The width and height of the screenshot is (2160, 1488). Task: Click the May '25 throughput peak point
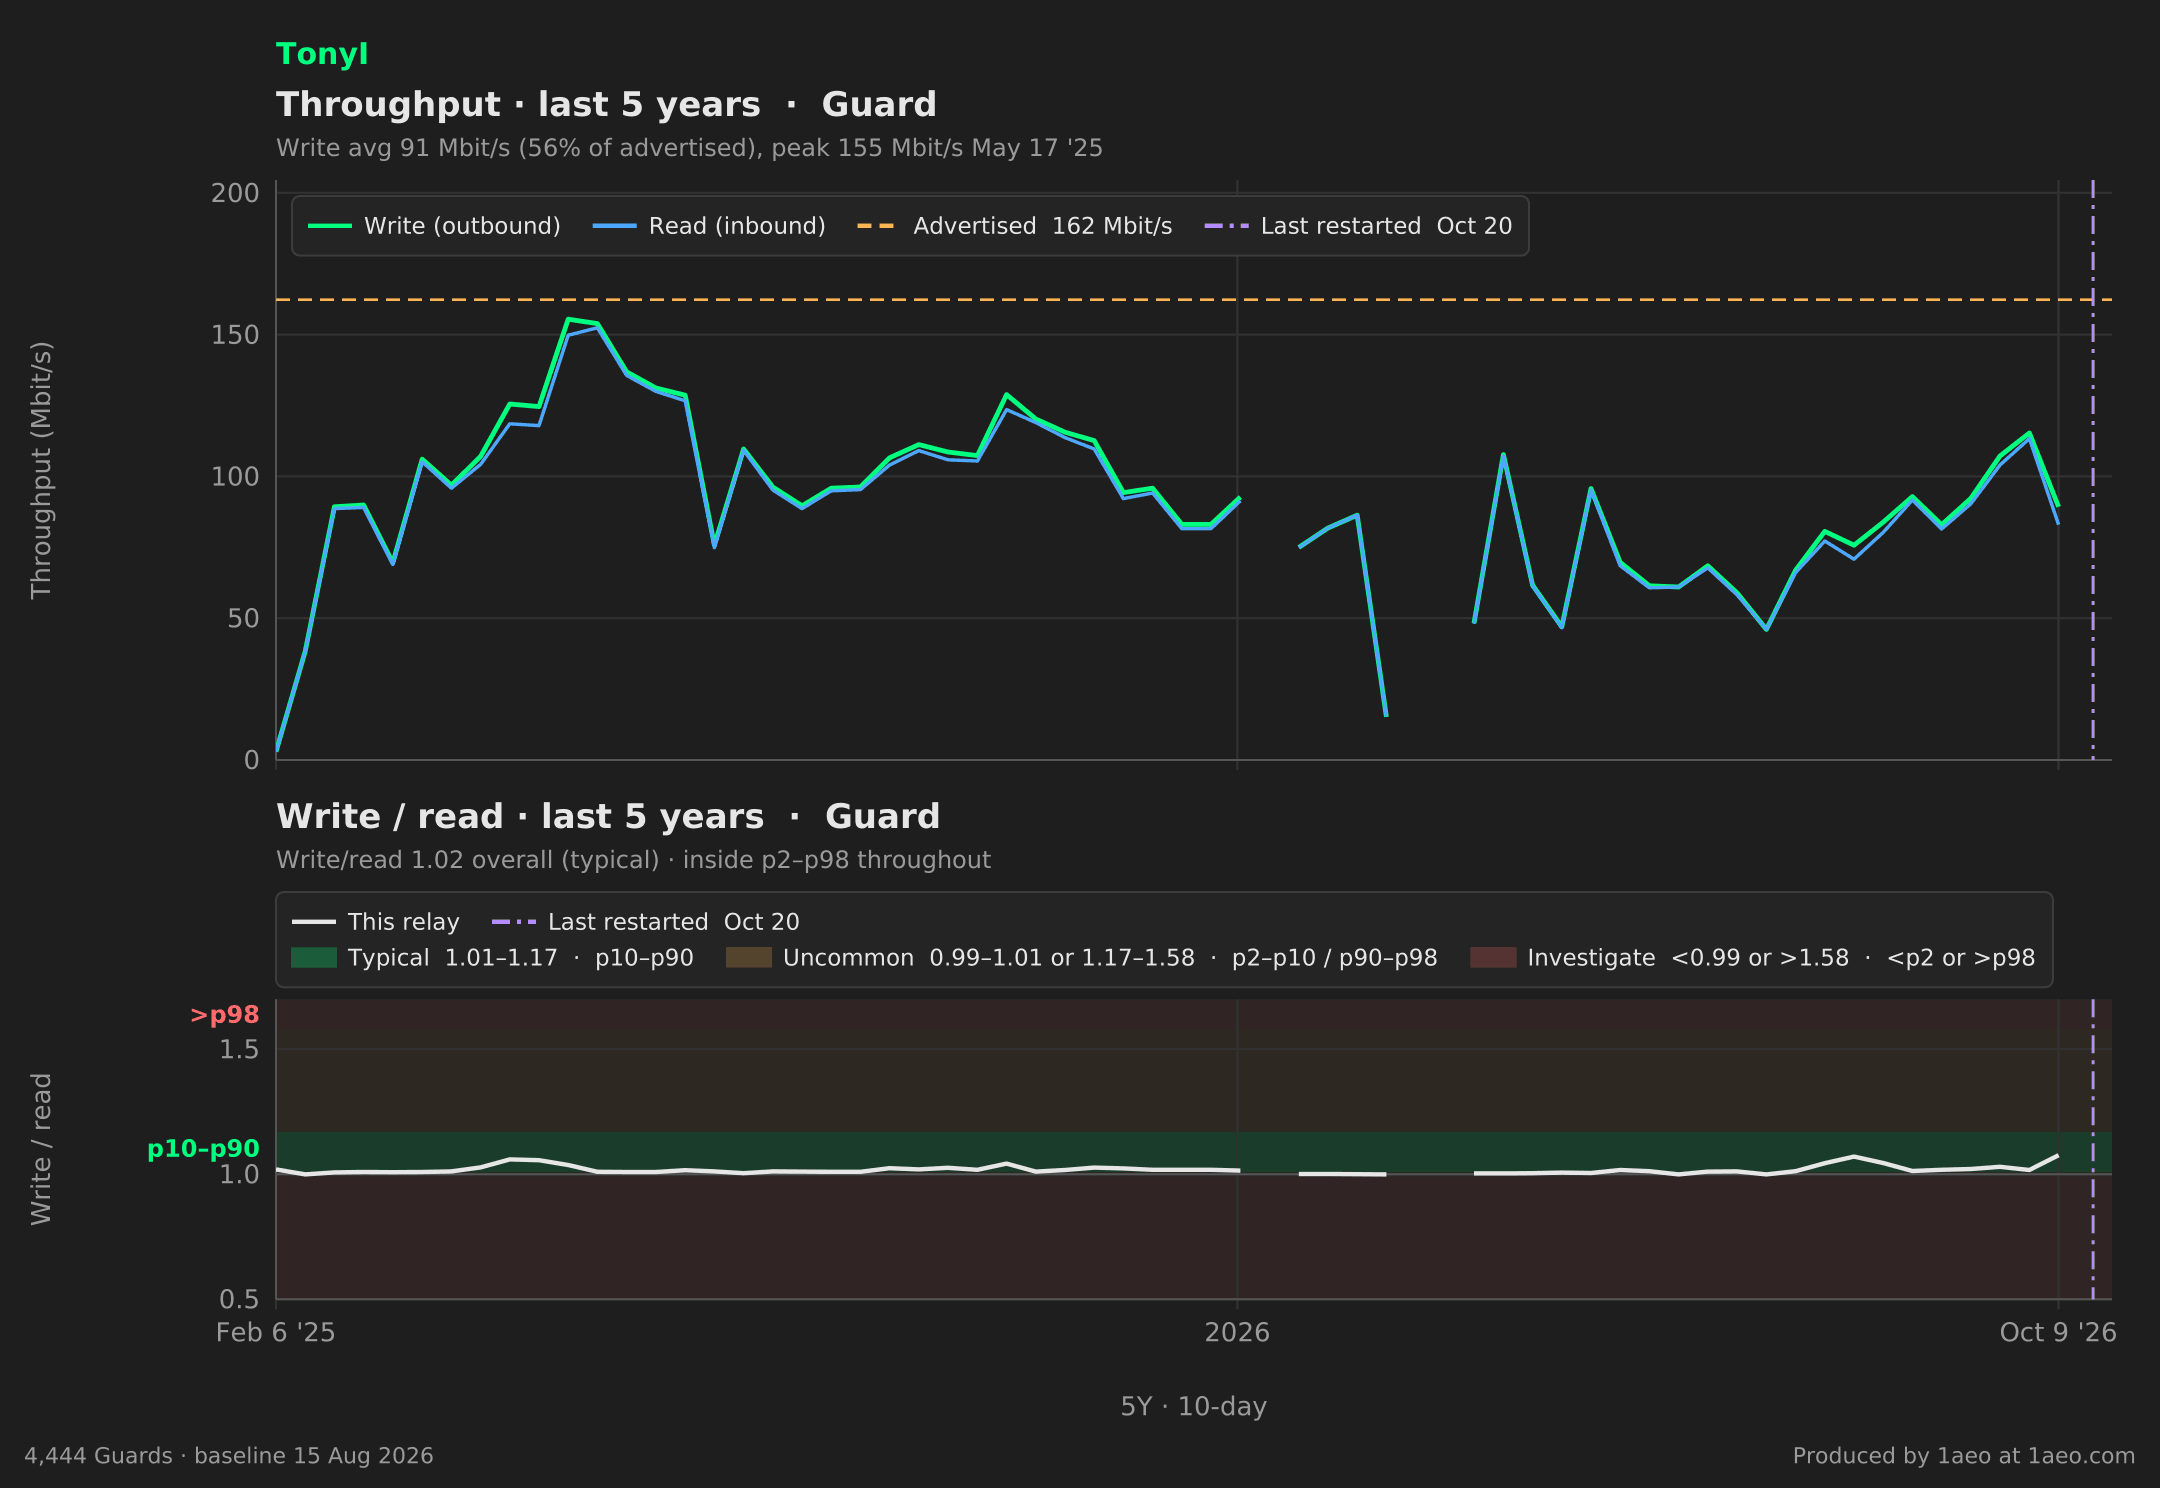[568, 320]
